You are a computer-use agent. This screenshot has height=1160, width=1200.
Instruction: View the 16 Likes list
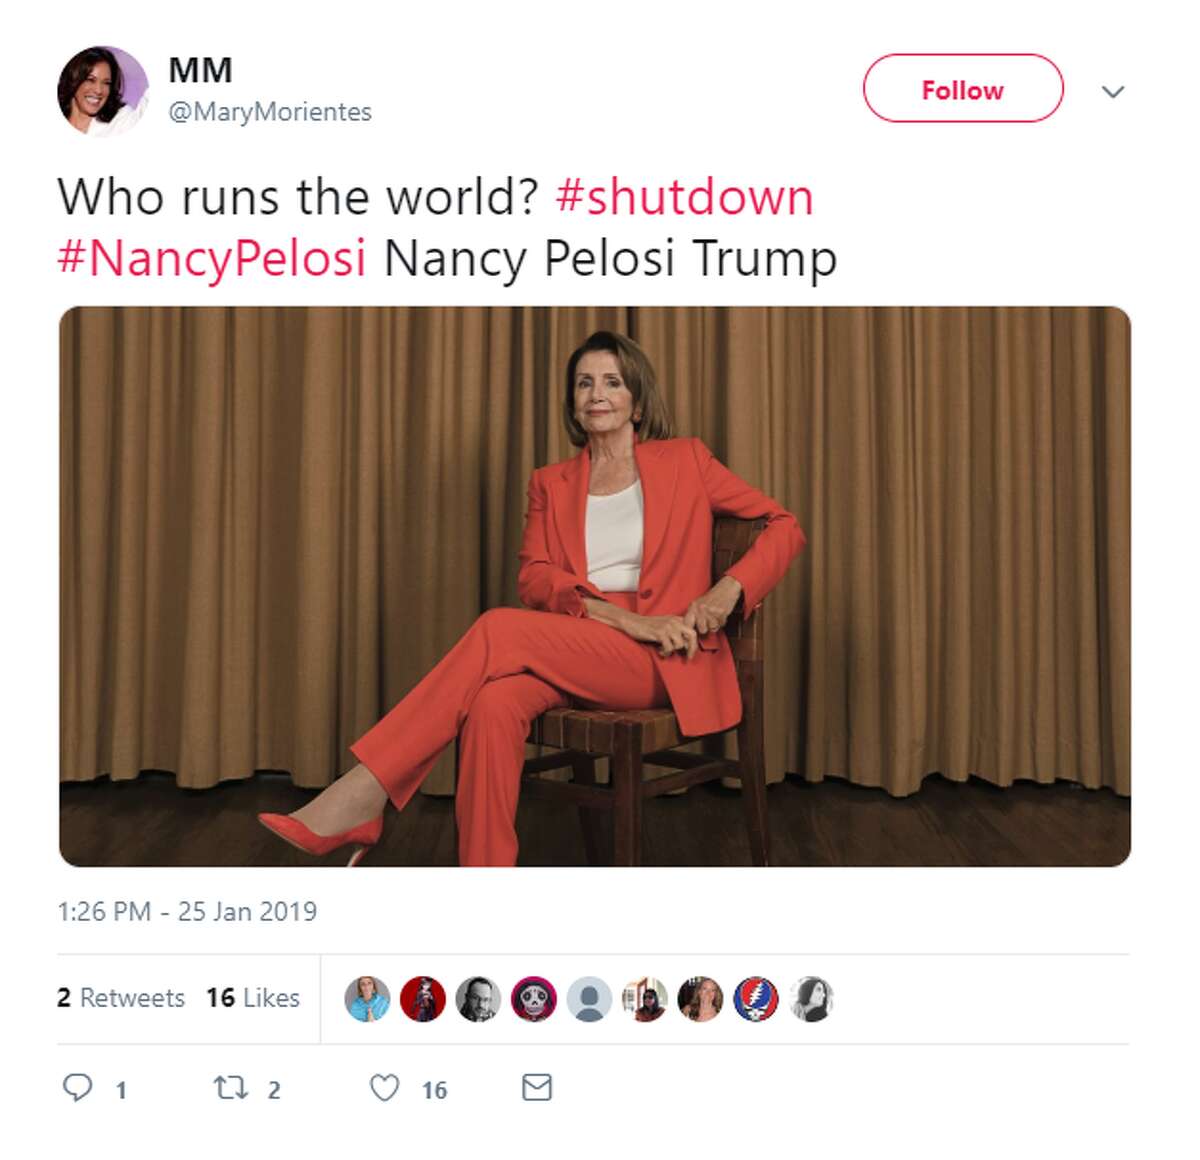253,998
